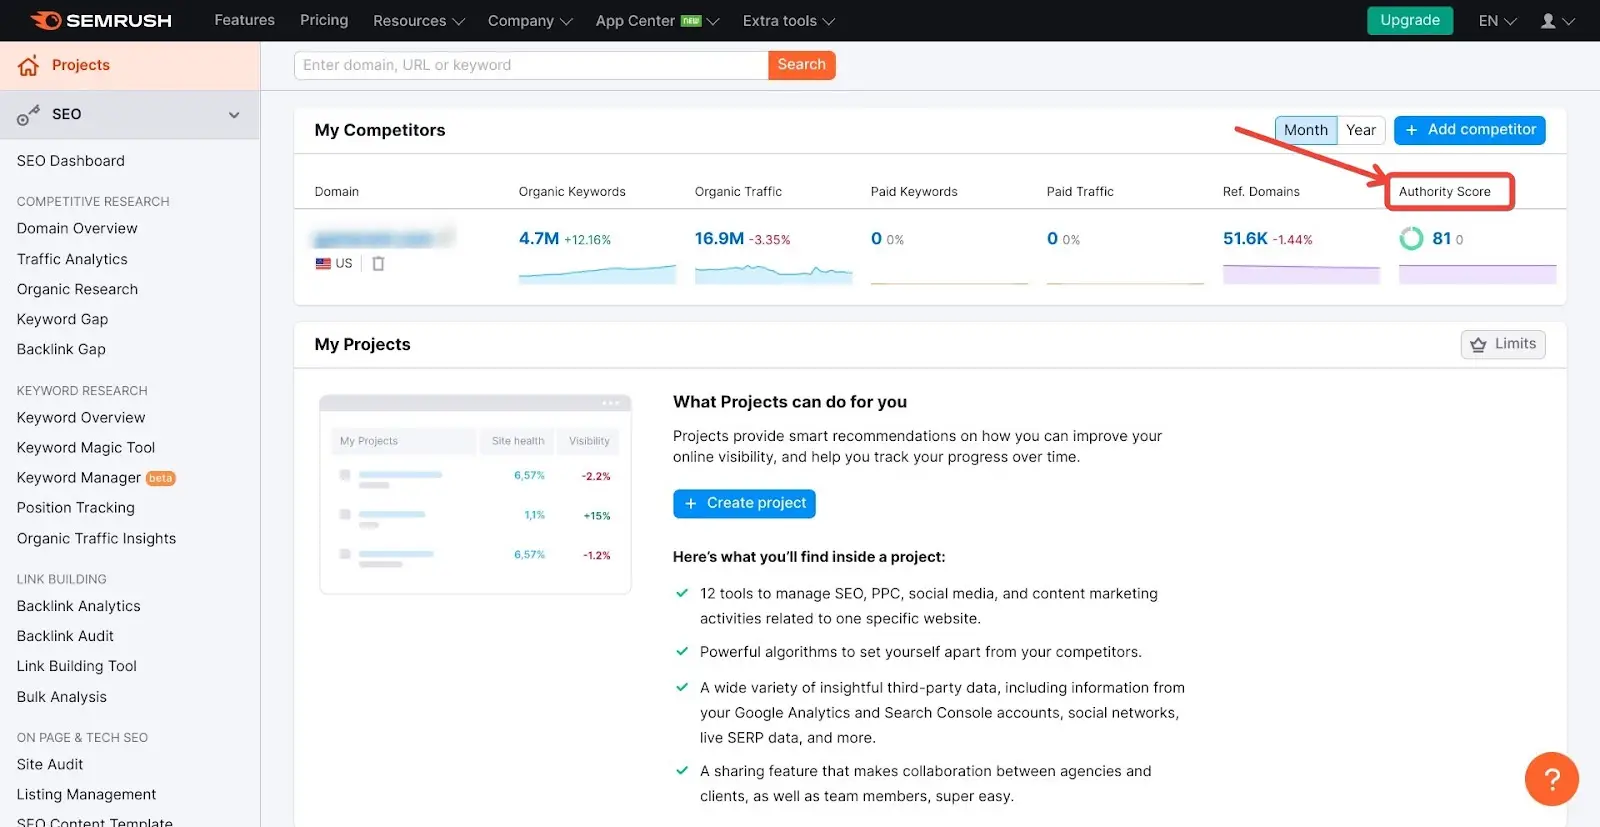Screen dimensions: 1600x827
Task: Click the 51.6K ref domains value
Action: click(x=1245, y=239)
